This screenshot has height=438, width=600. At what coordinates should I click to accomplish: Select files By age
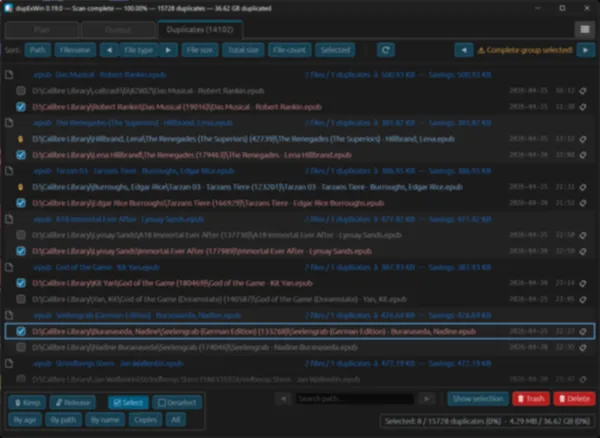[25, 420]
